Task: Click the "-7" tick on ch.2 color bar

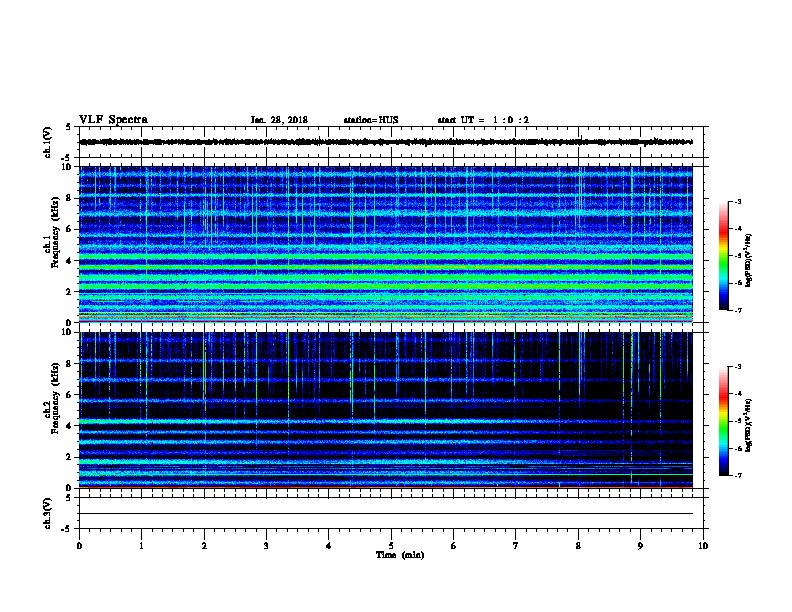Action: pos(738,476)
